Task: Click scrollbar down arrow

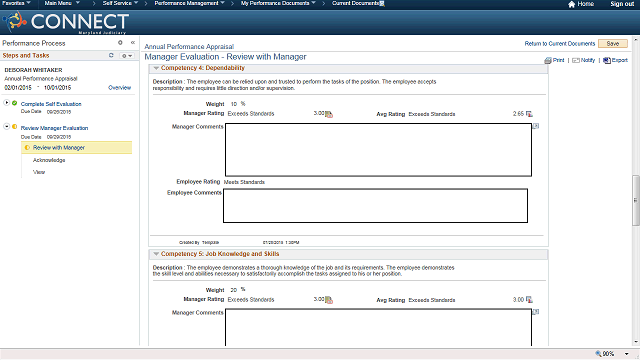Action: tap(636, 342)
